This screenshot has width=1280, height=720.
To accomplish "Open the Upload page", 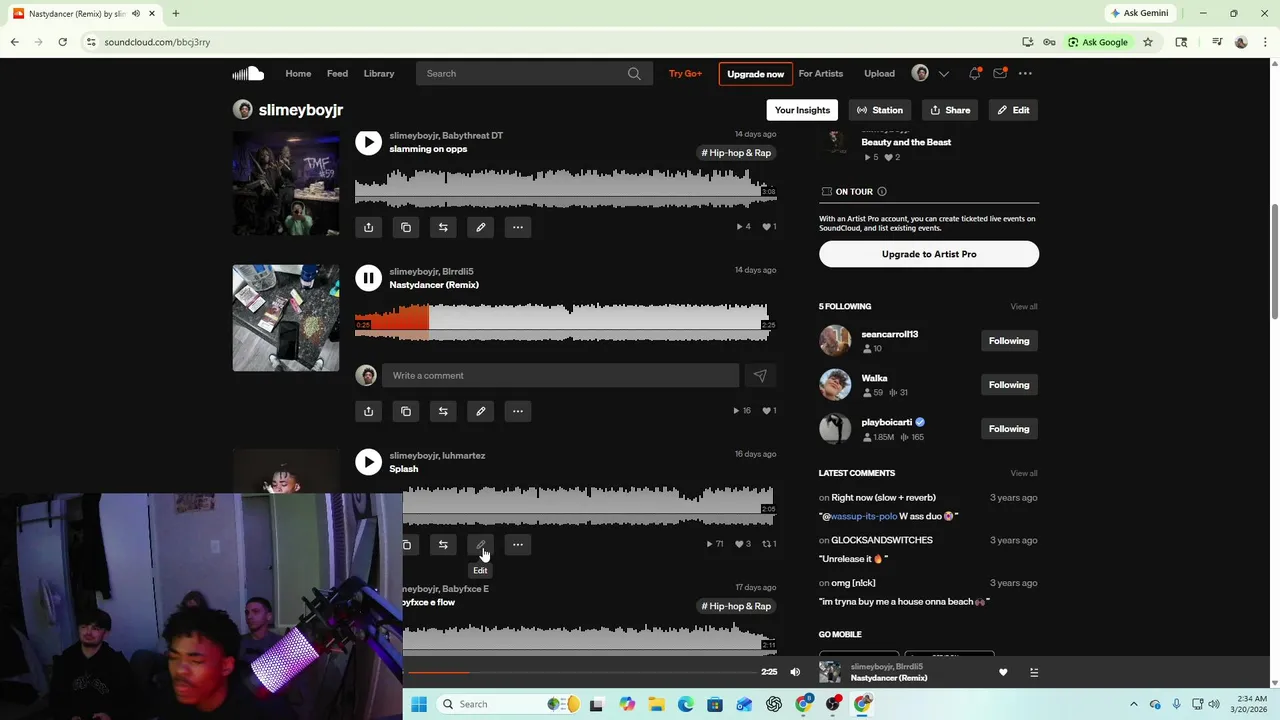I will (x=879, y=73).
